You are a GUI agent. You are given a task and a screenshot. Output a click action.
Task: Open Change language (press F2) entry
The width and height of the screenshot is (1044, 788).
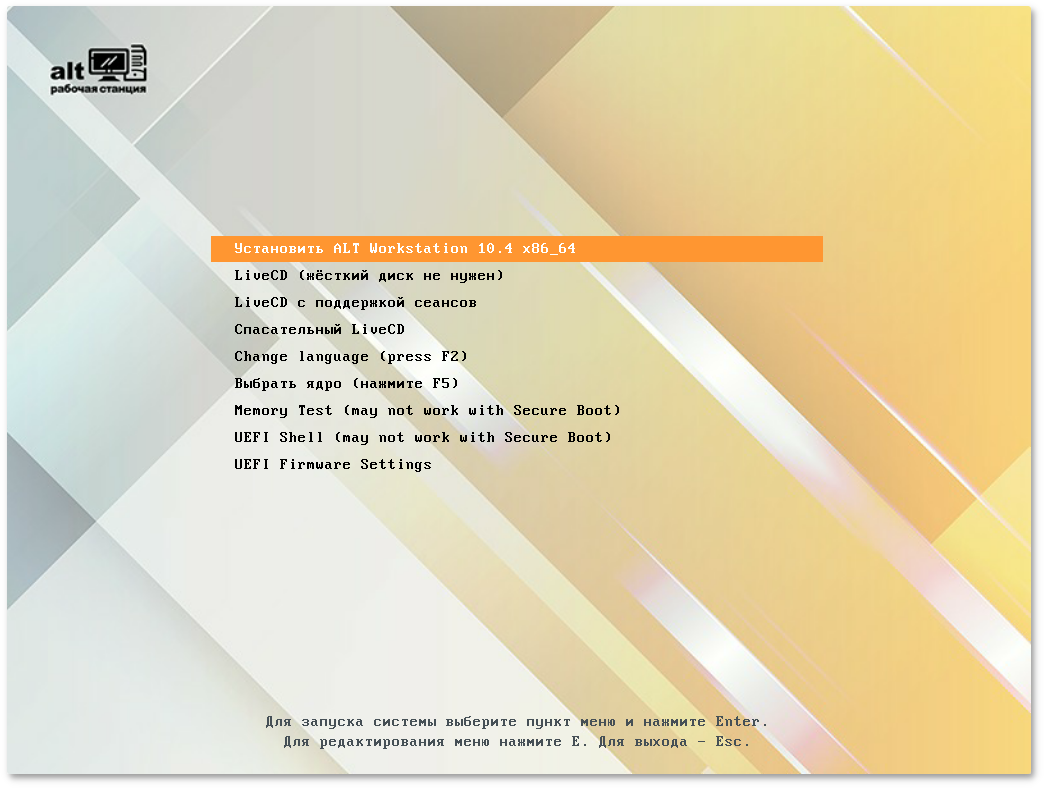pyautogui.click(x=351, y=356)
